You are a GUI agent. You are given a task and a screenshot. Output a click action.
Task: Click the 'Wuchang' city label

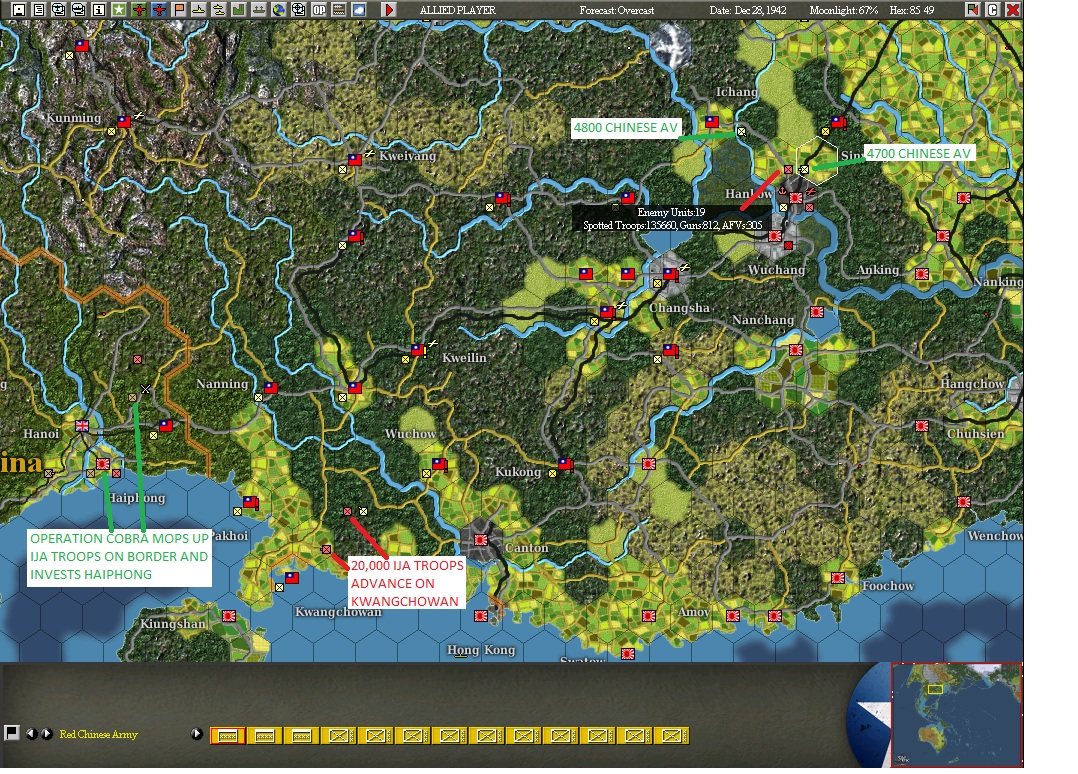[x=776, y=269]
